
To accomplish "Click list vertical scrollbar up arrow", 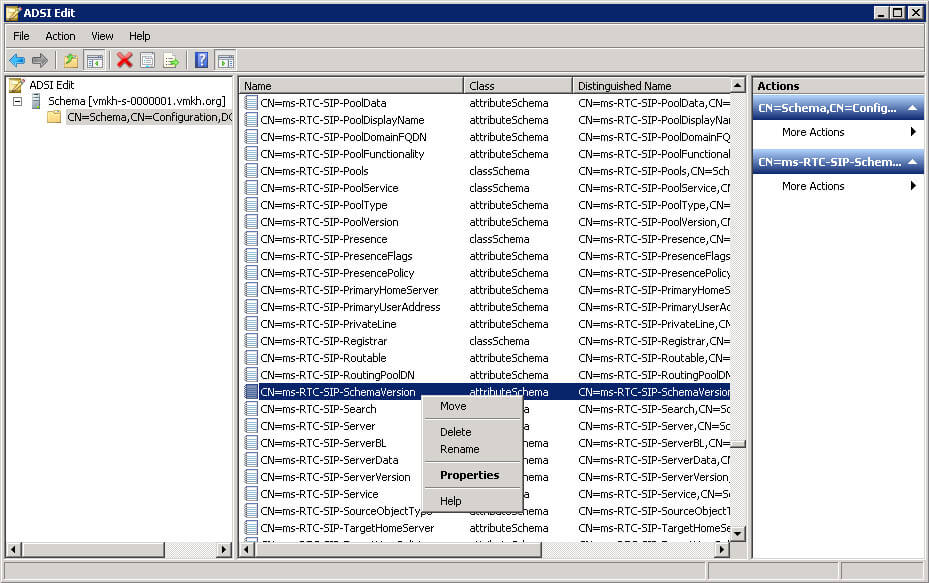I will (738, 86).
